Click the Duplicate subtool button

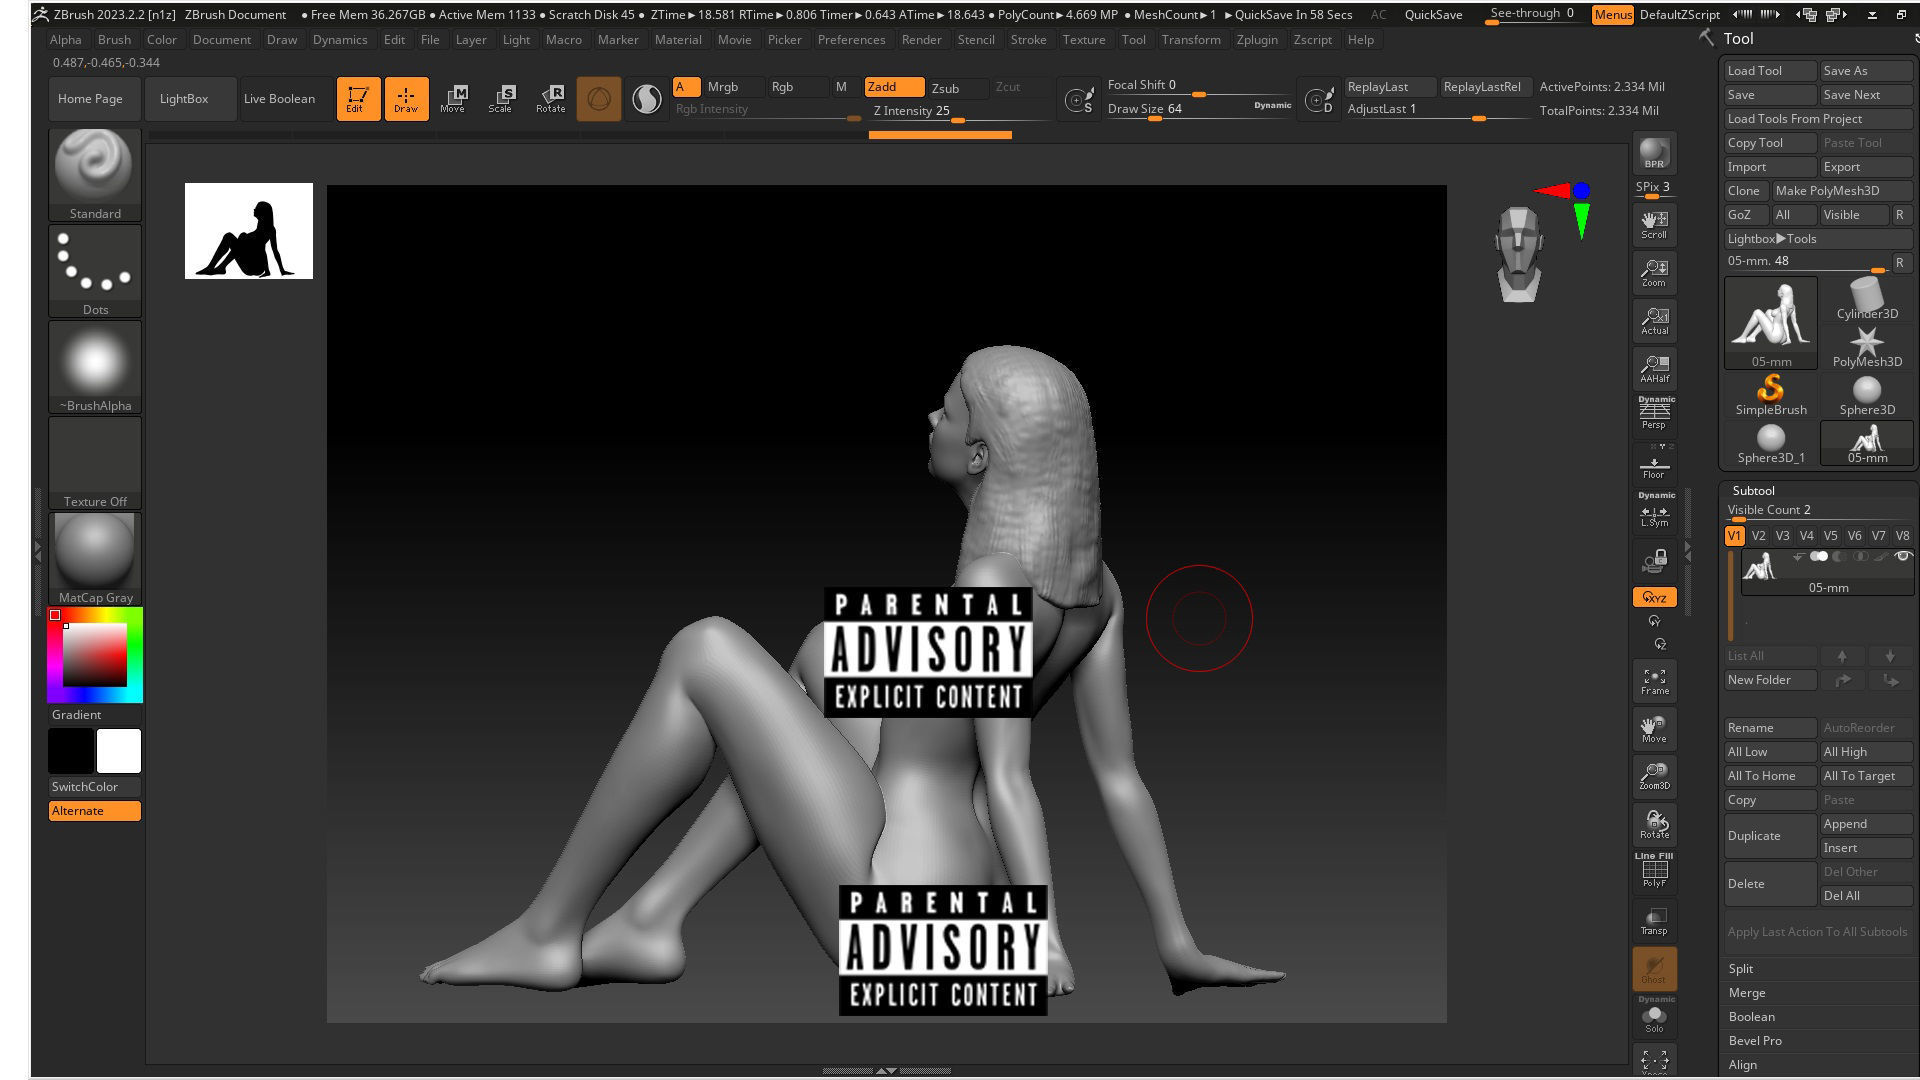1770,836
